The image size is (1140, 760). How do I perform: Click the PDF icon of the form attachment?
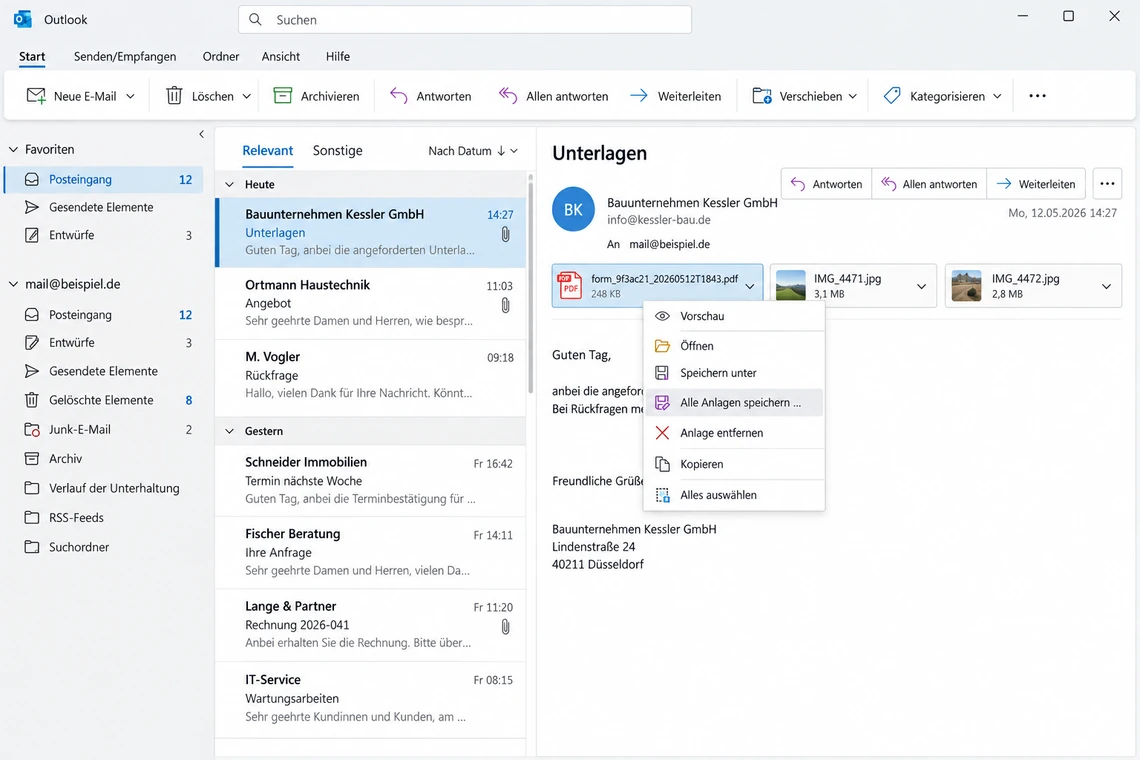click(x=570, y=285)
